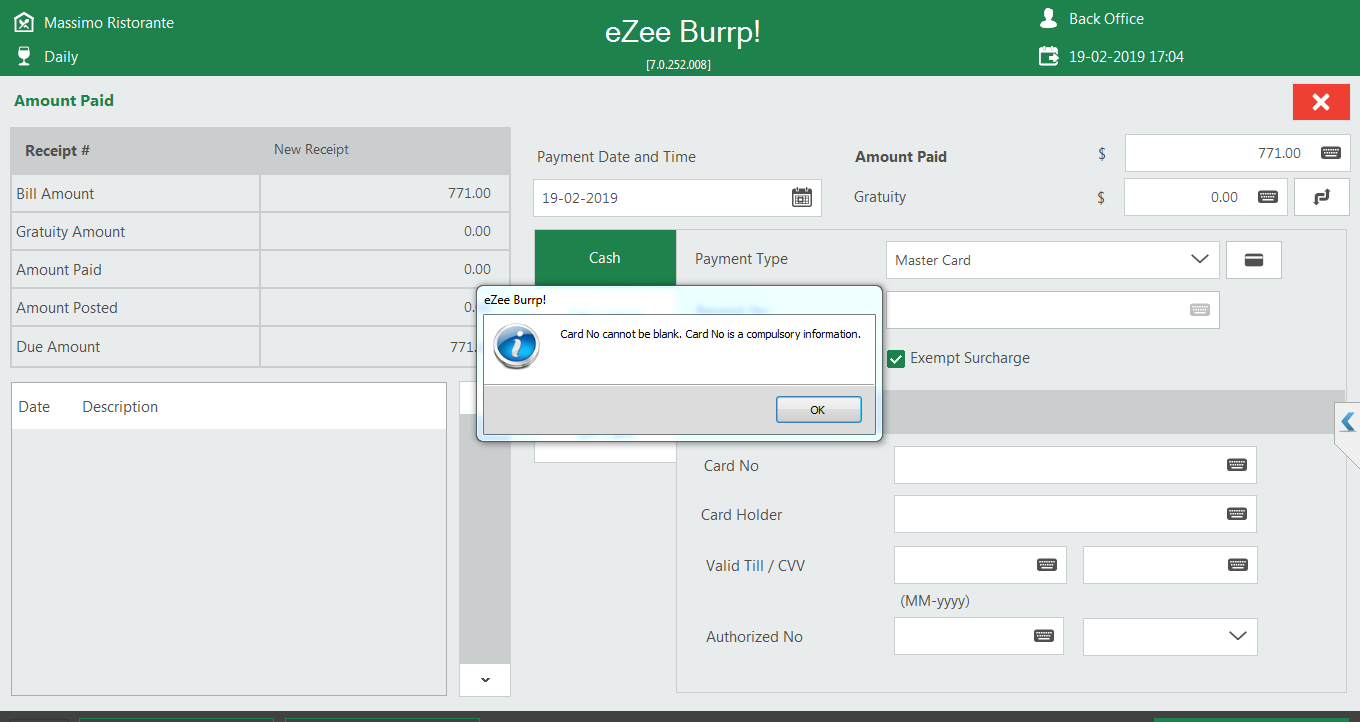
Task: Click scroll down arrow beside description list
Action: pyautogui.click(x=485, y=679)
